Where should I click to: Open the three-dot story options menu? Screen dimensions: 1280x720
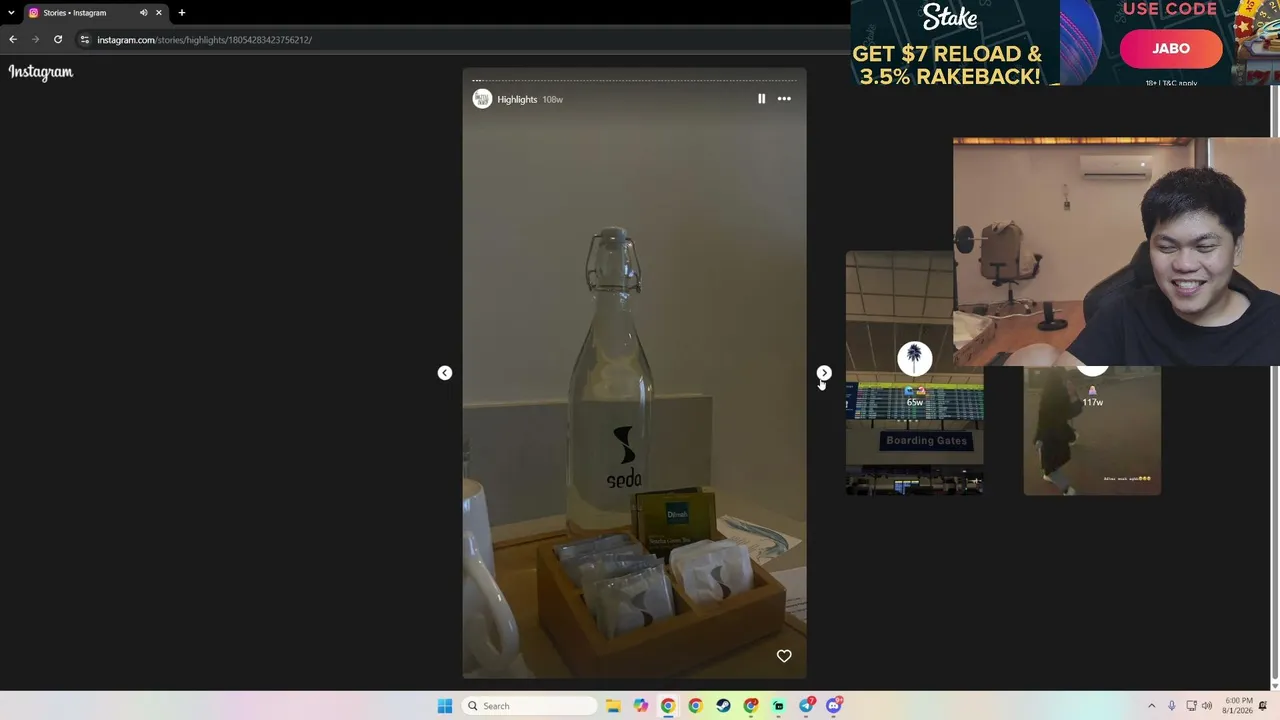784,99
